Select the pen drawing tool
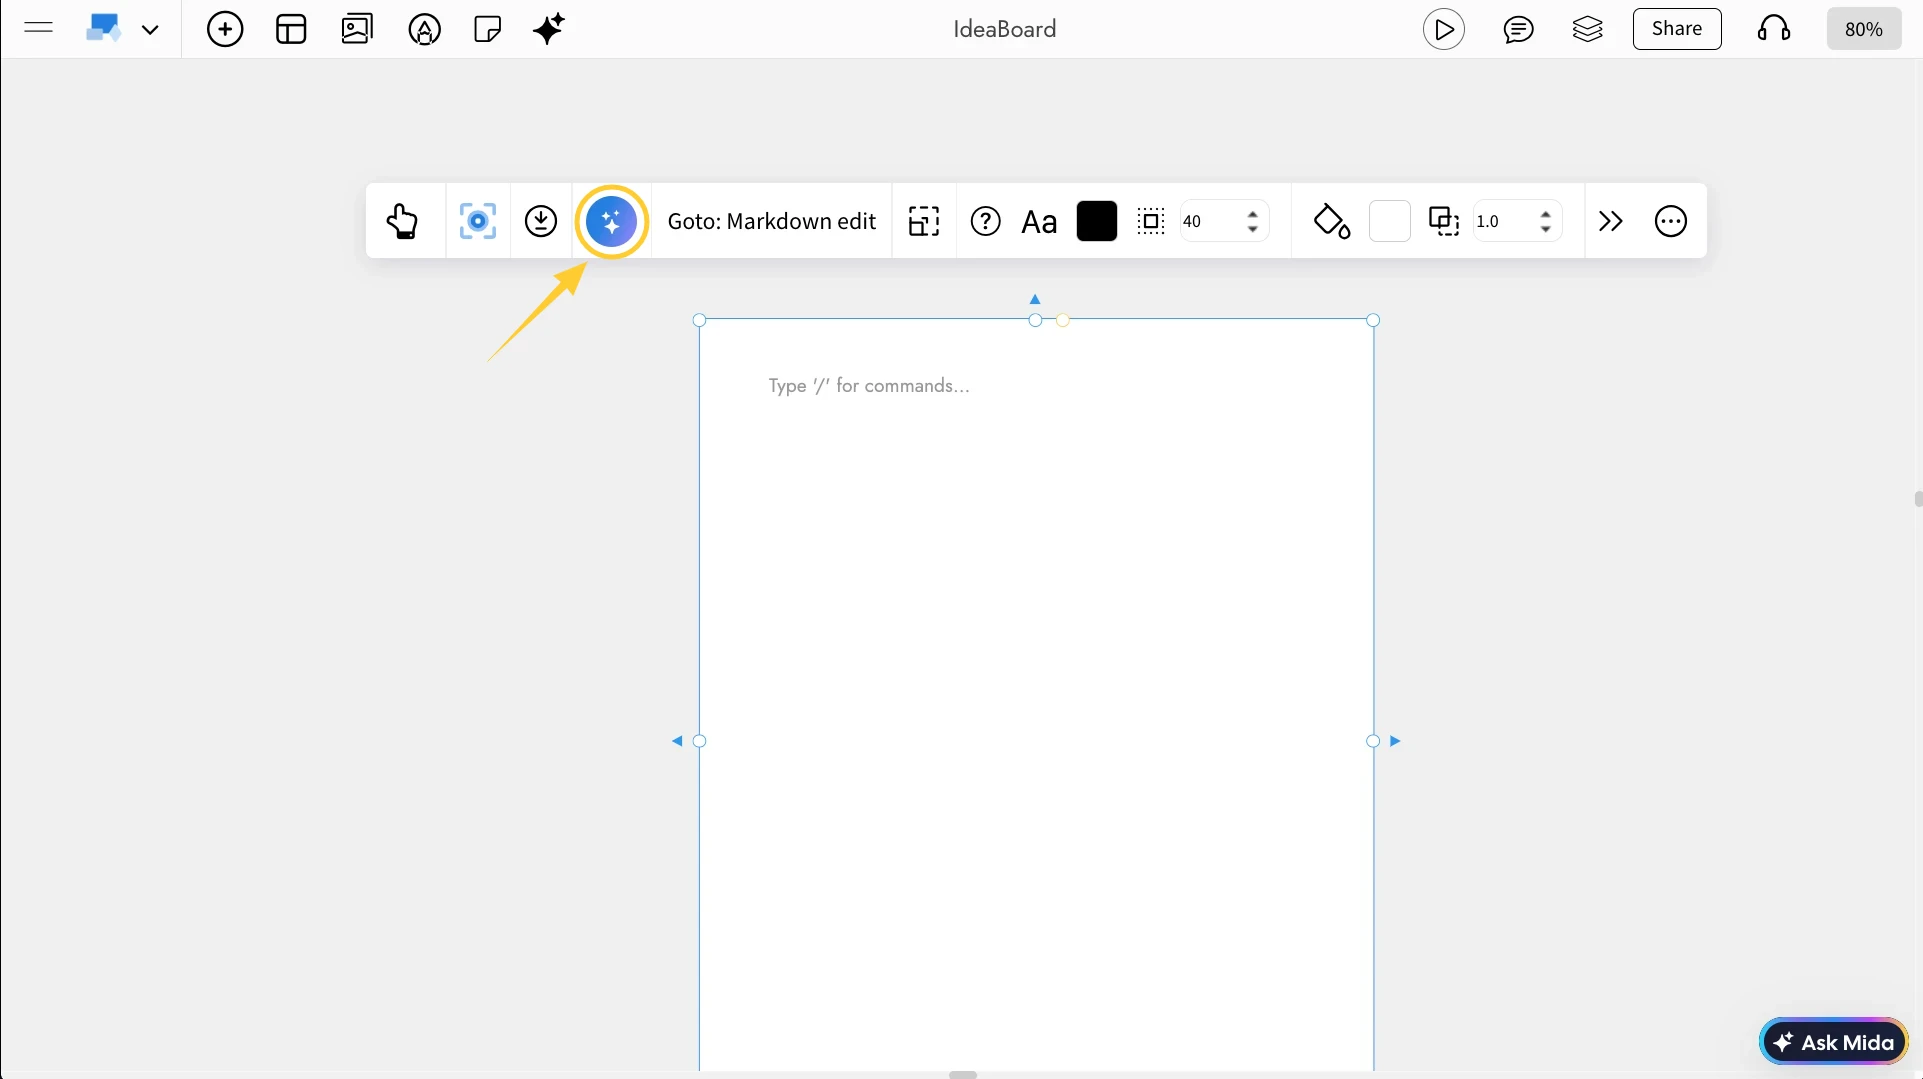 pyautogui.click(x=424, y=28)
